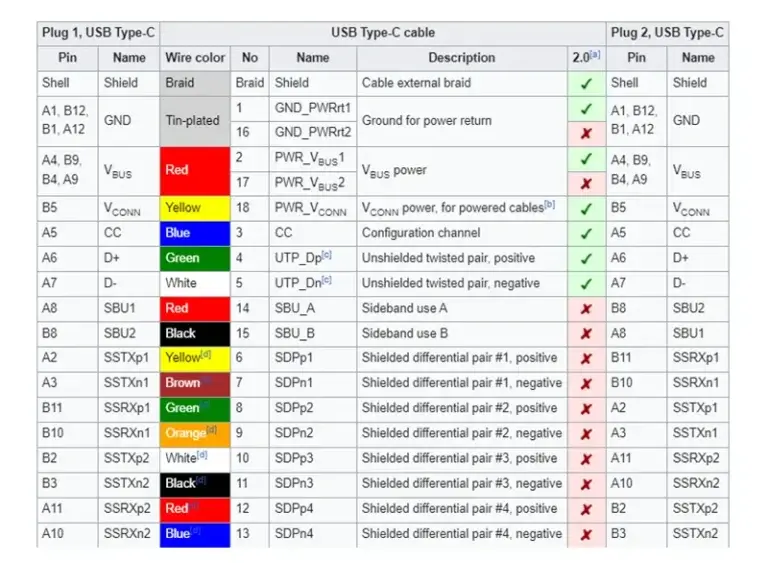
Task: Click the check mark beside GND_PWRrt1
Action: (586, 109)
